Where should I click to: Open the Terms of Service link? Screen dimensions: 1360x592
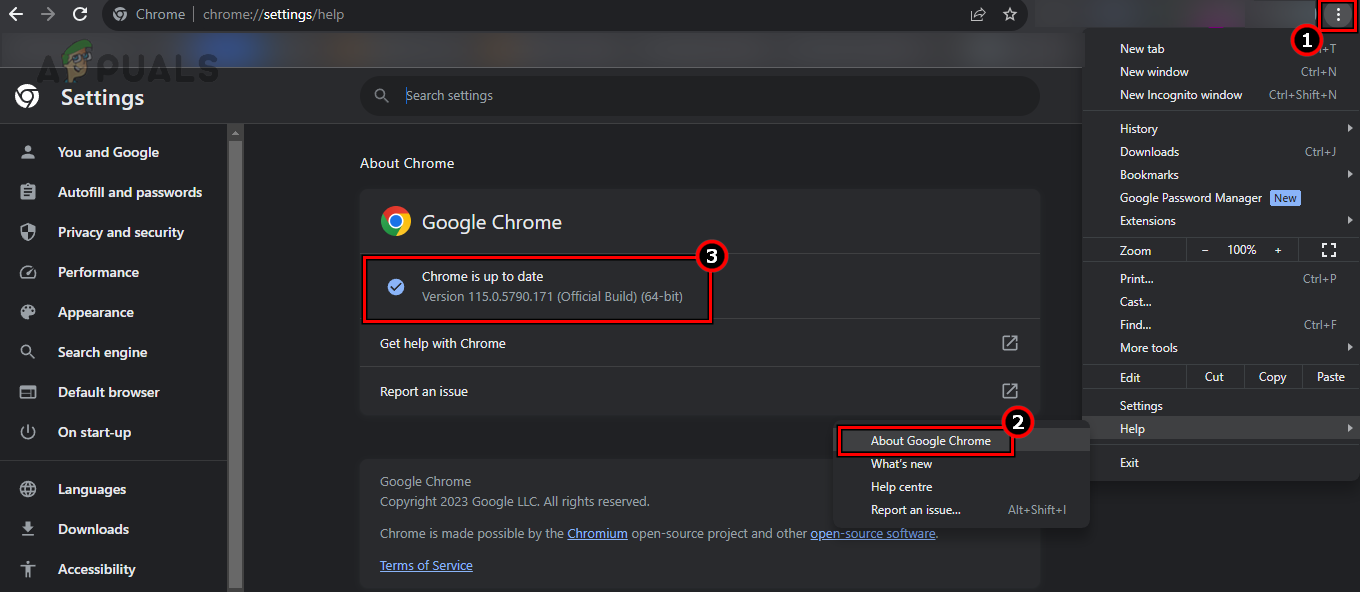[x=426, y=565]
